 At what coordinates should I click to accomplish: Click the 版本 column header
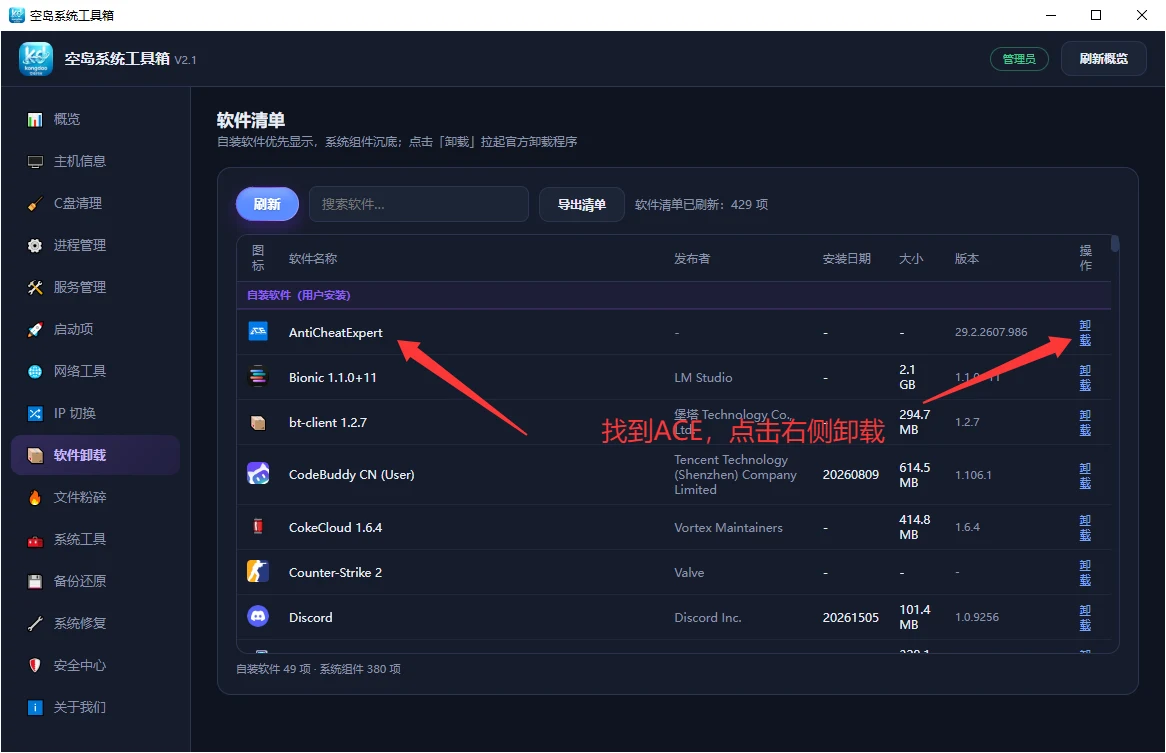point(967,259)
